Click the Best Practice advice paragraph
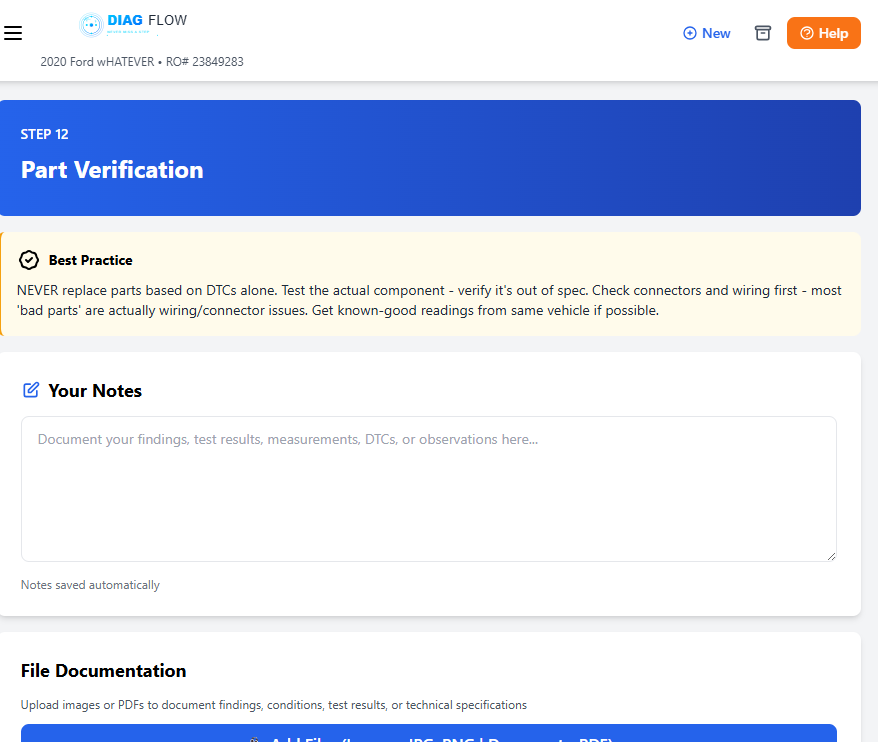878x742 pixels. [x=429, y=300]
